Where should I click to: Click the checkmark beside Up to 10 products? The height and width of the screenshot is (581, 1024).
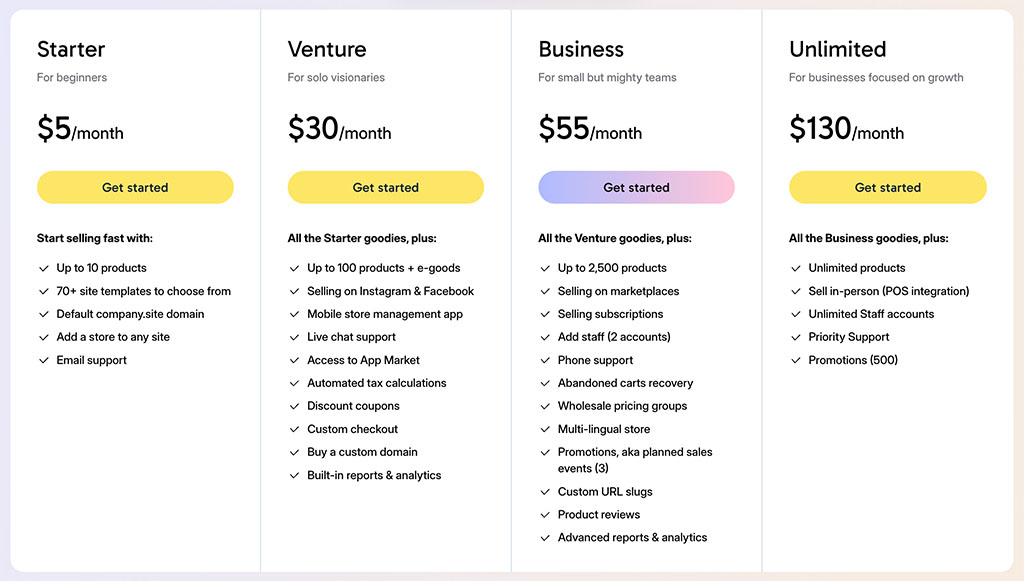click(42, 268)
